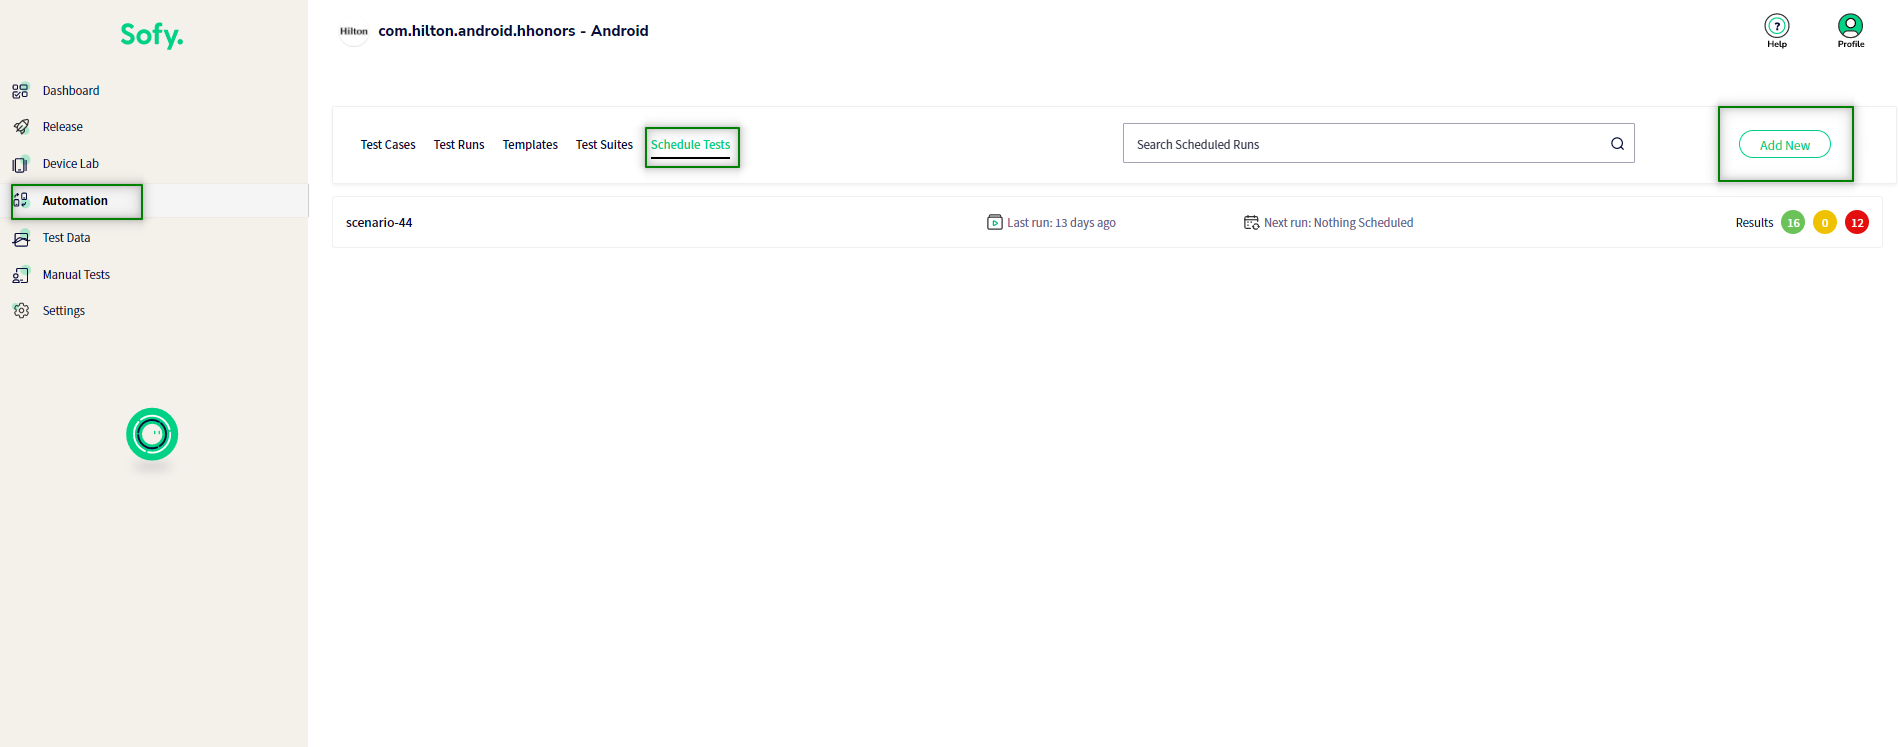The width and height of the screenshot is (1898, 747).
Task: Open the Dashboard page
Action: pos(71,91)
